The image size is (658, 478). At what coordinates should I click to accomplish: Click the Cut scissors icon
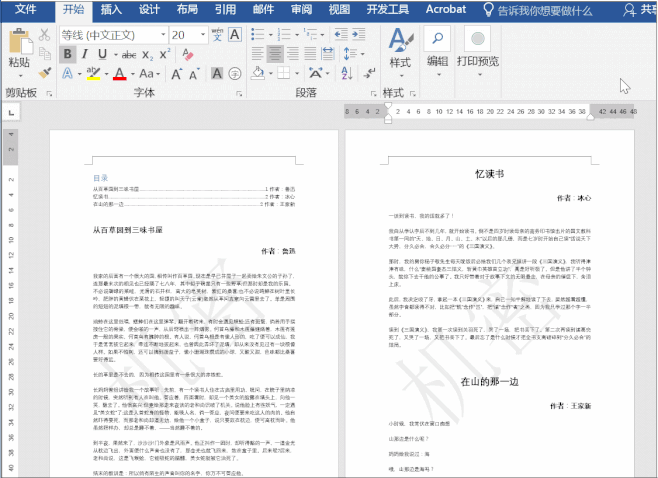tap(44, 35)
